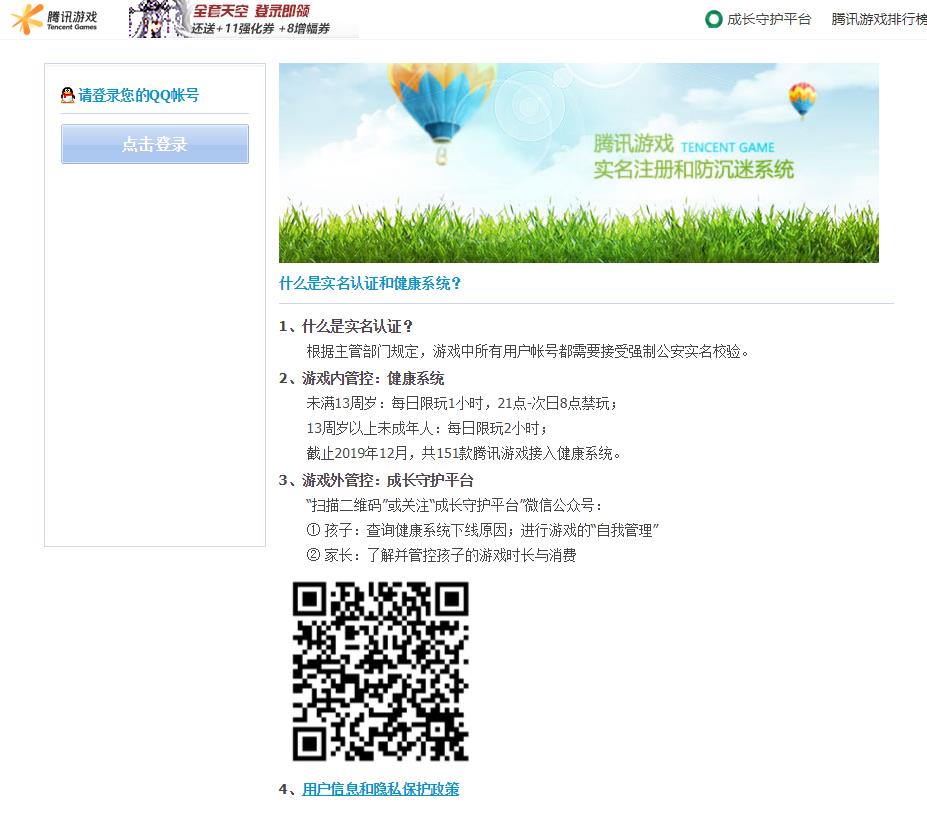Click the heading 3、游戏外管控：成长守护平台

coord(376,480)
